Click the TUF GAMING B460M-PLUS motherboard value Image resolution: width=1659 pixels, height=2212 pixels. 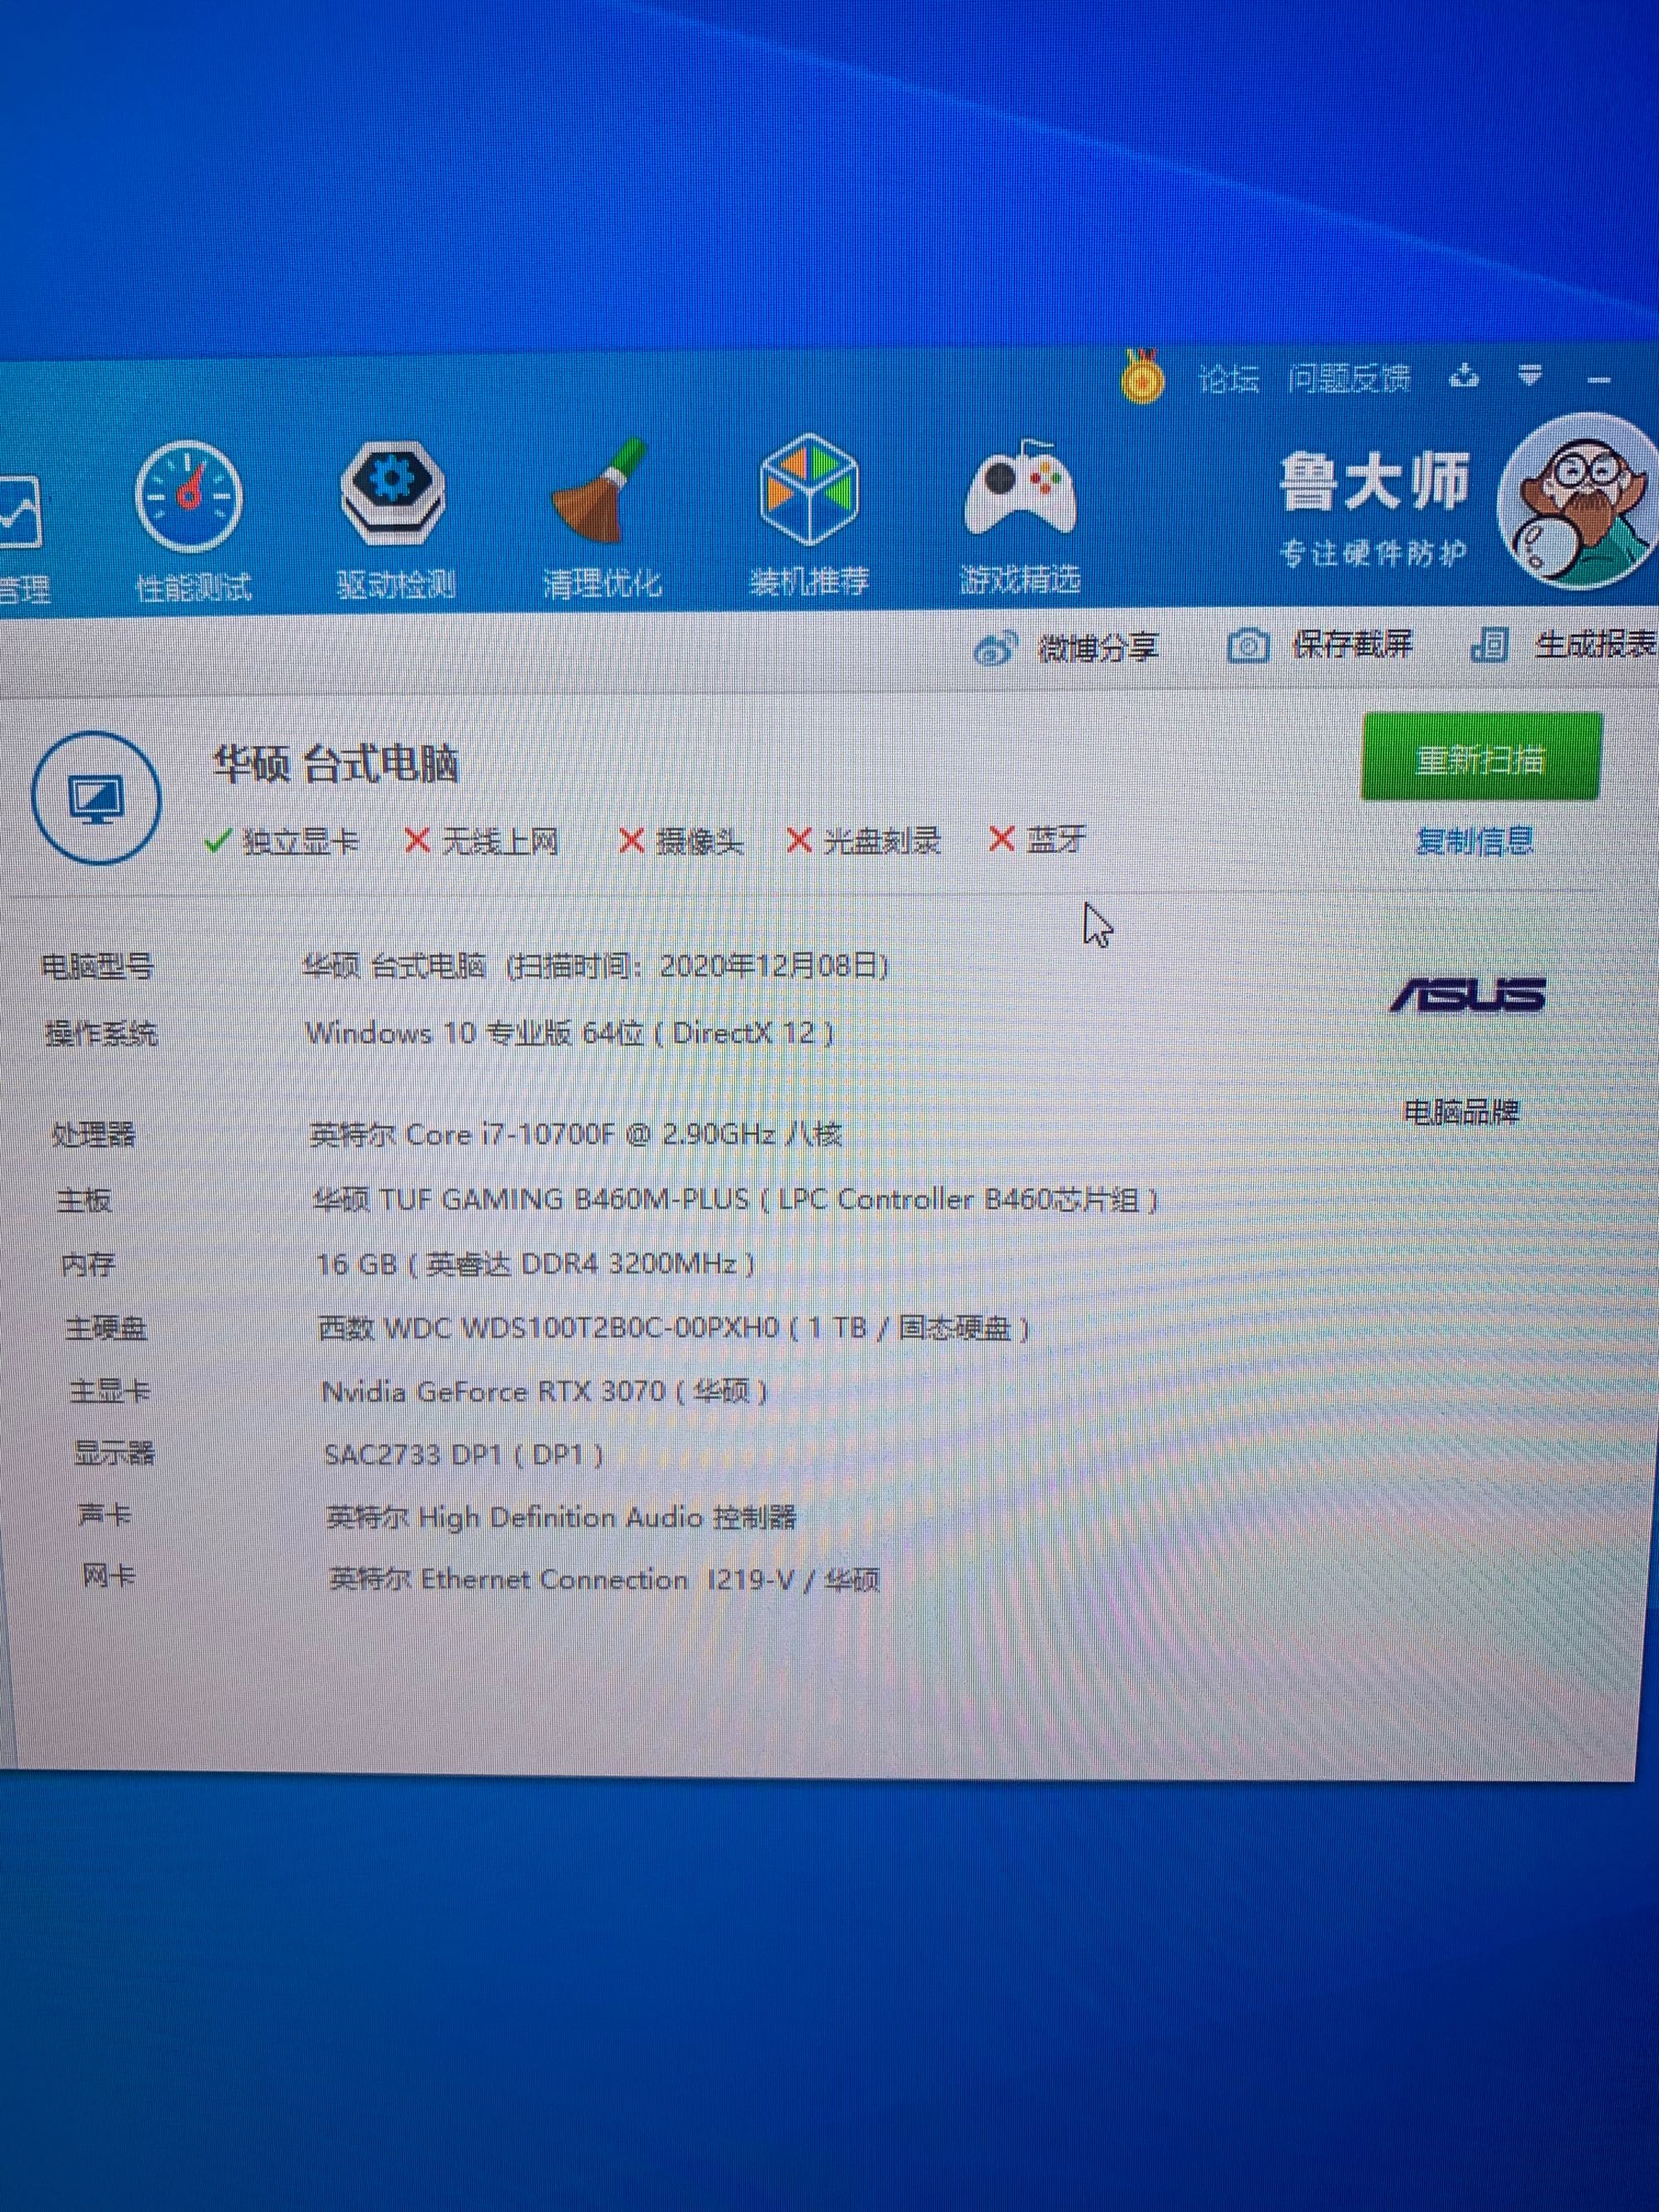[735, 1199]
